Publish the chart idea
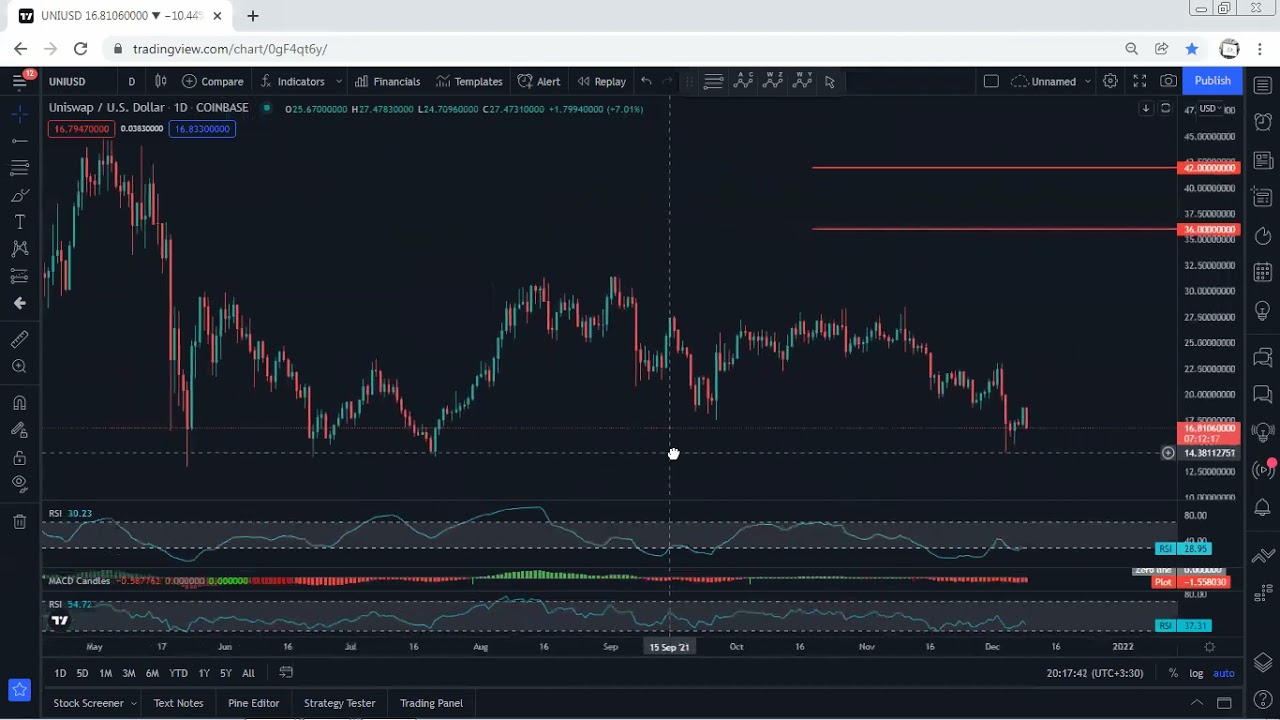Image resolution: width=1280 pixels, height=720 pixels. coord(1212,81)
